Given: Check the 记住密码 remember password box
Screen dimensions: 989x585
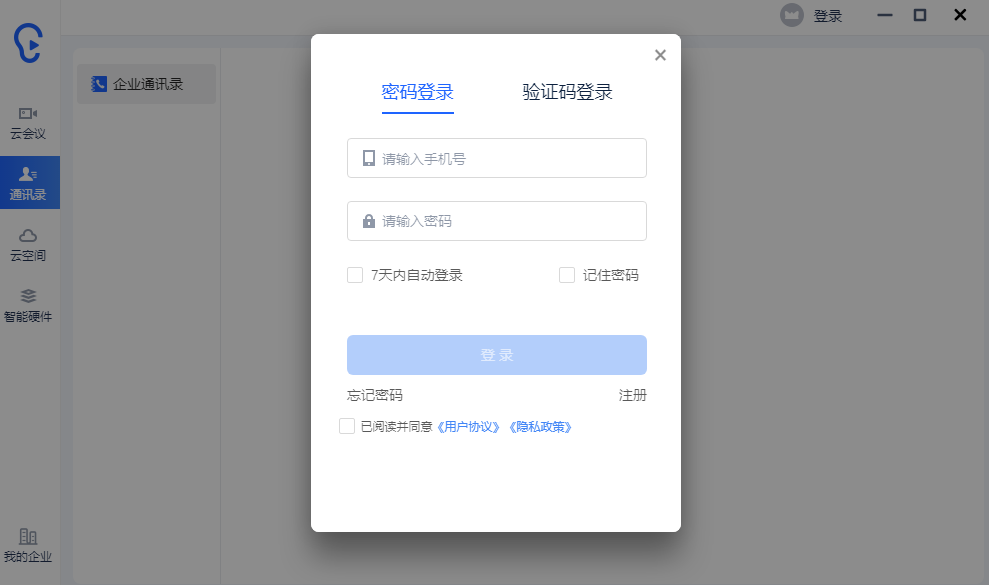Looking at the screenshot, I should click(566, 274).
